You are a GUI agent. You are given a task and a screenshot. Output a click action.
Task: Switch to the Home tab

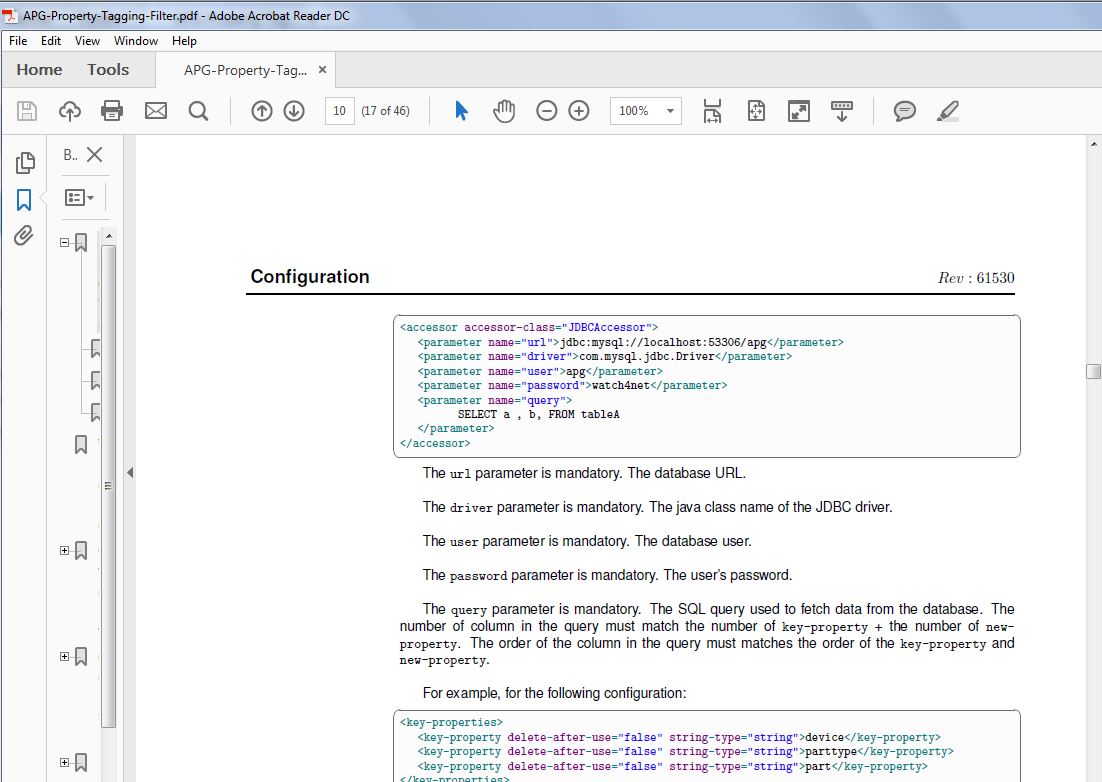(39, 70)
